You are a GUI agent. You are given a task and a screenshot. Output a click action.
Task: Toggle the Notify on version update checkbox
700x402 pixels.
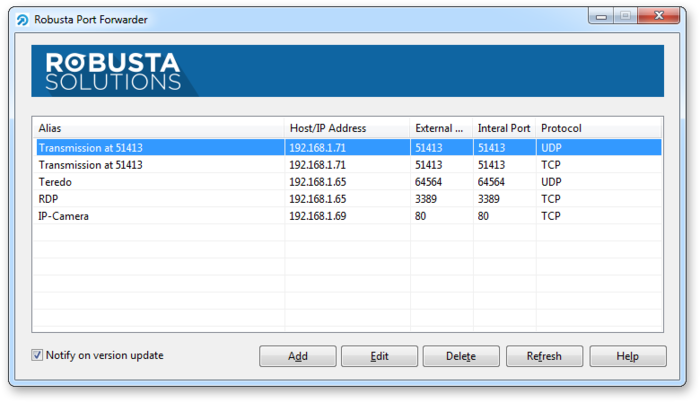38,355
